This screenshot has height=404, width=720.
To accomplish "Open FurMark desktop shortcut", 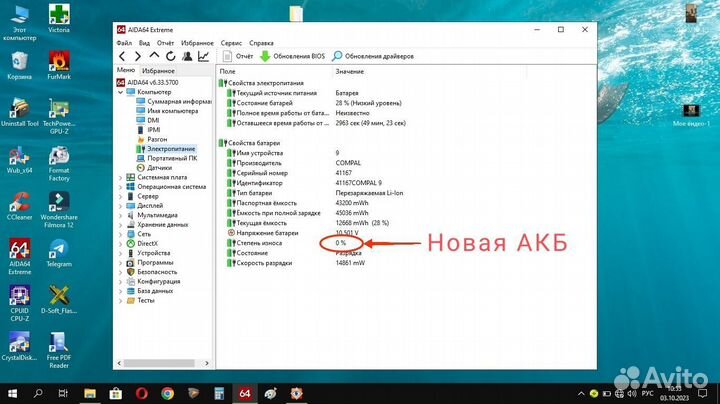I will (59, 65).
